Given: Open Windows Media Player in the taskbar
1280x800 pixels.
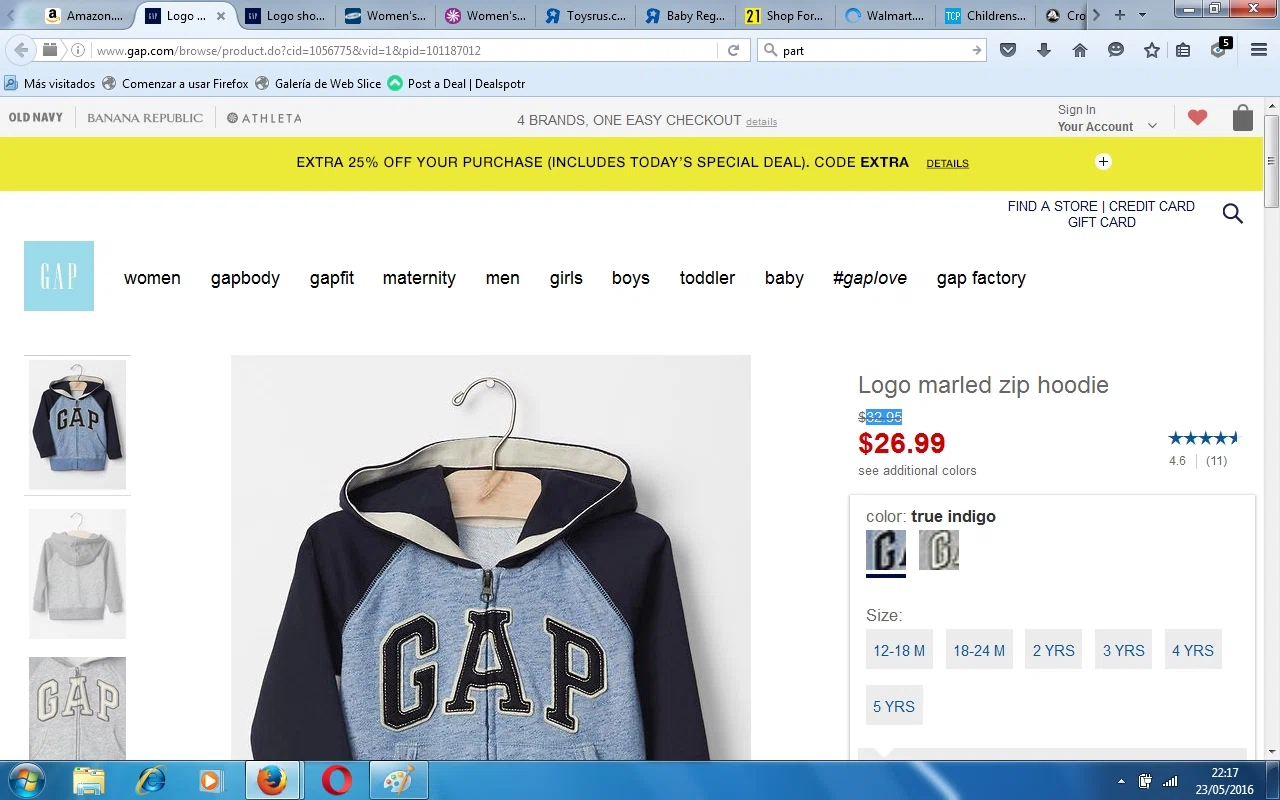Looking at the screenshot, I should click(211, 780).
